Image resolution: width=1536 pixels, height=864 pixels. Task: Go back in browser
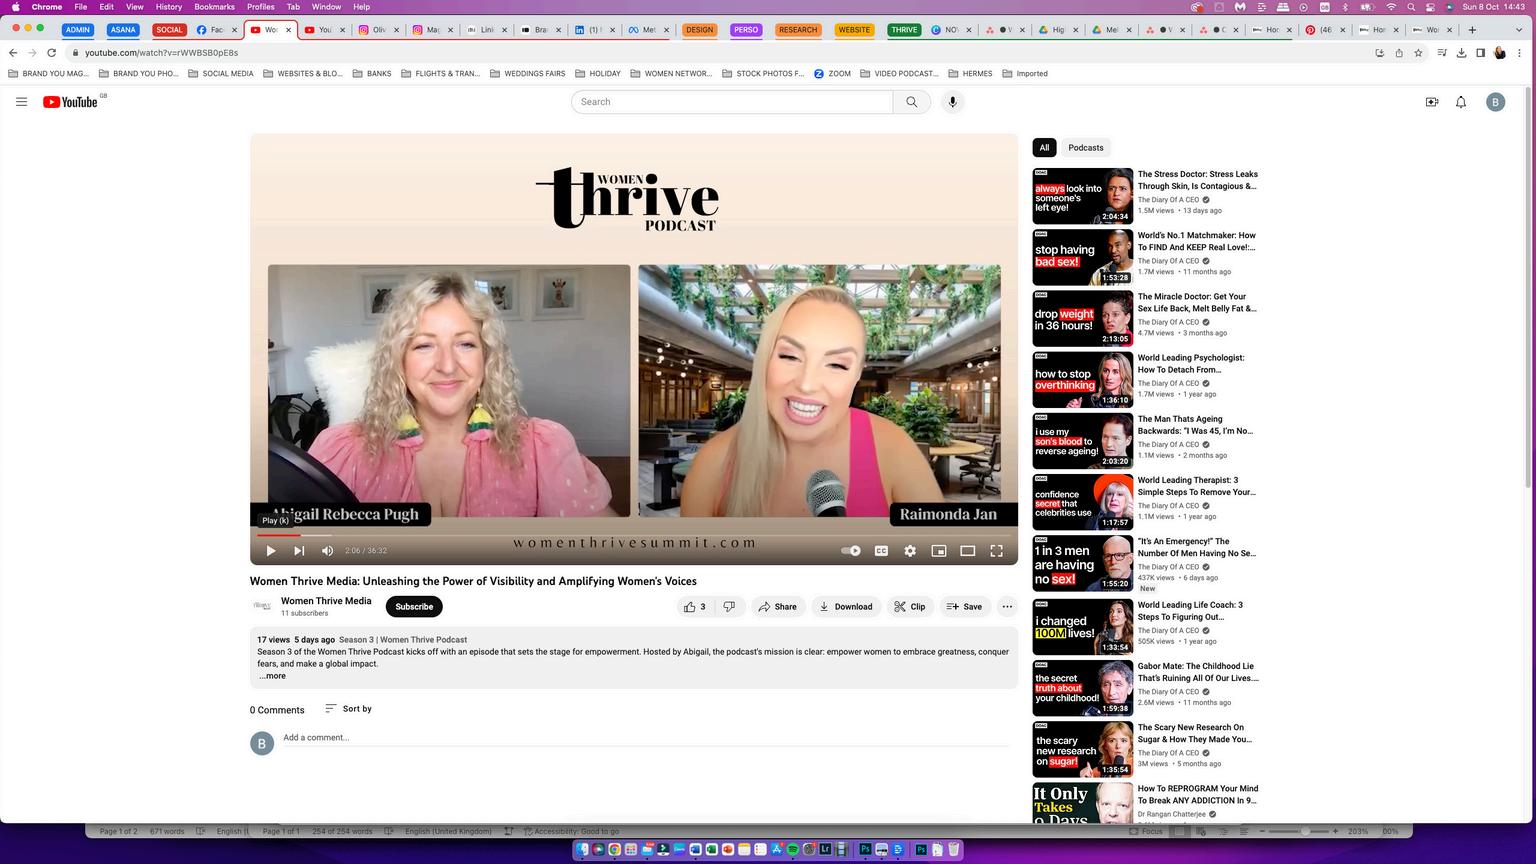click(13, 53)
